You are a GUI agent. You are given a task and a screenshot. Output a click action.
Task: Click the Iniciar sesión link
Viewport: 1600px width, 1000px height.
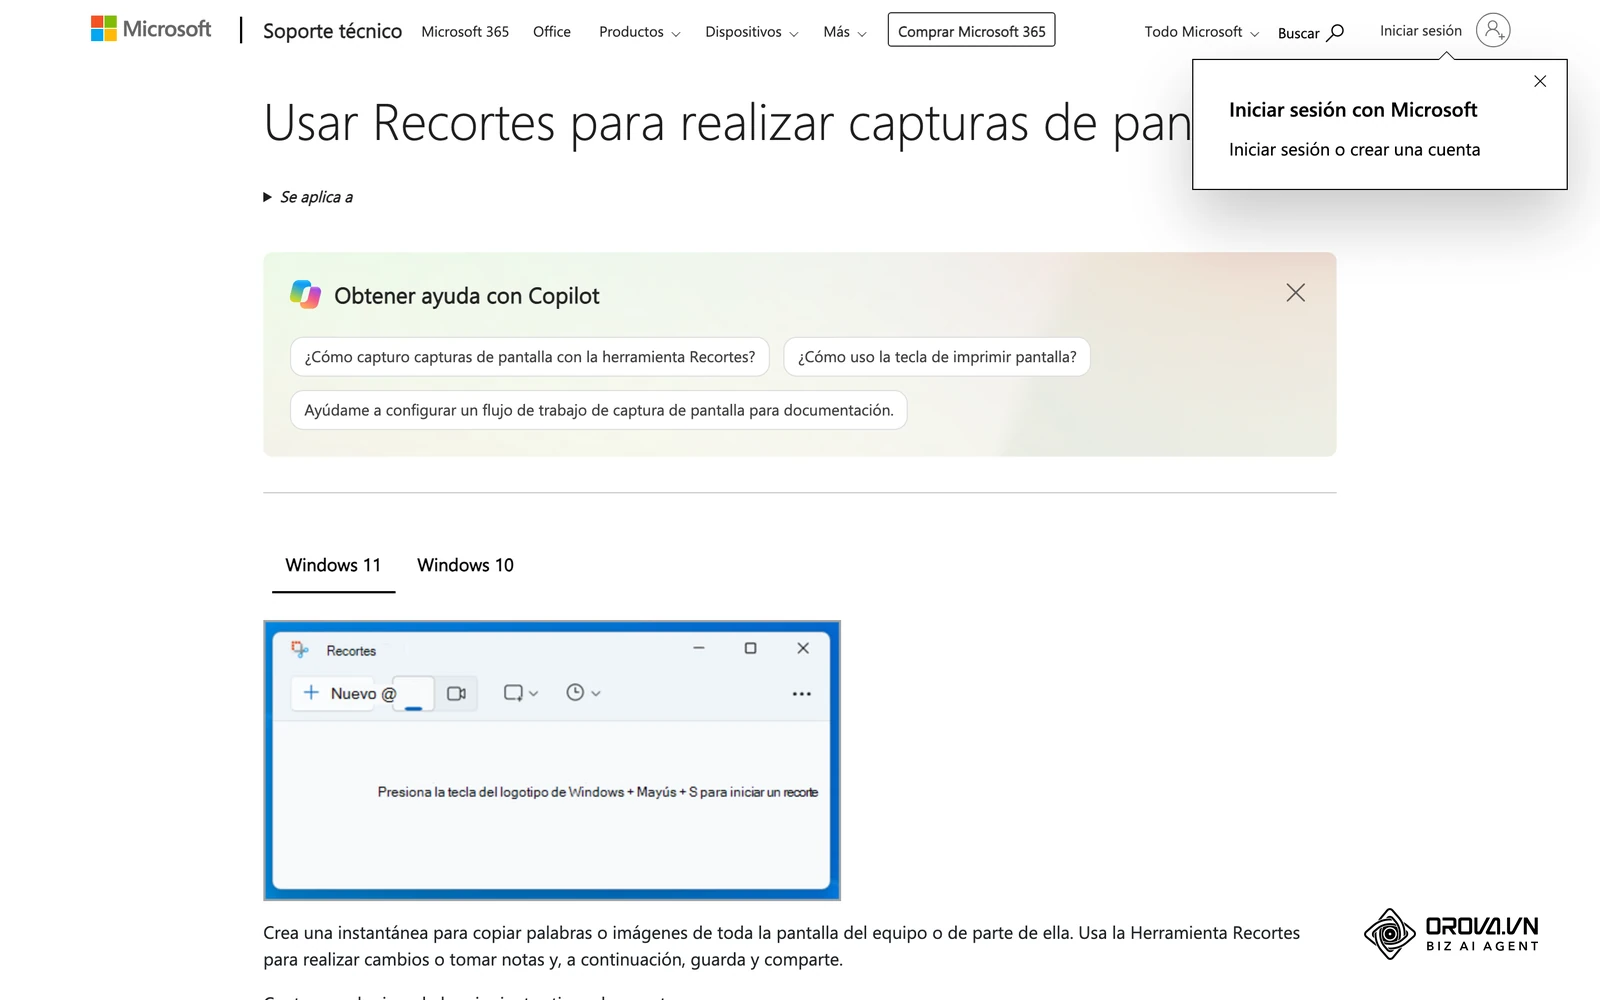(x=1420, y=31)
